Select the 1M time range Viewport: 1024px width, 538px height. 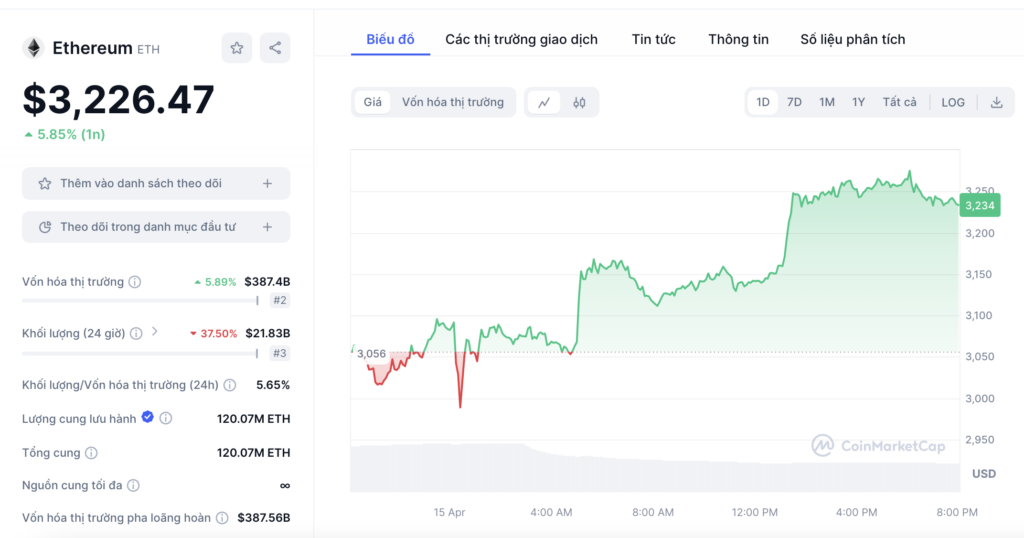[827, 103]
